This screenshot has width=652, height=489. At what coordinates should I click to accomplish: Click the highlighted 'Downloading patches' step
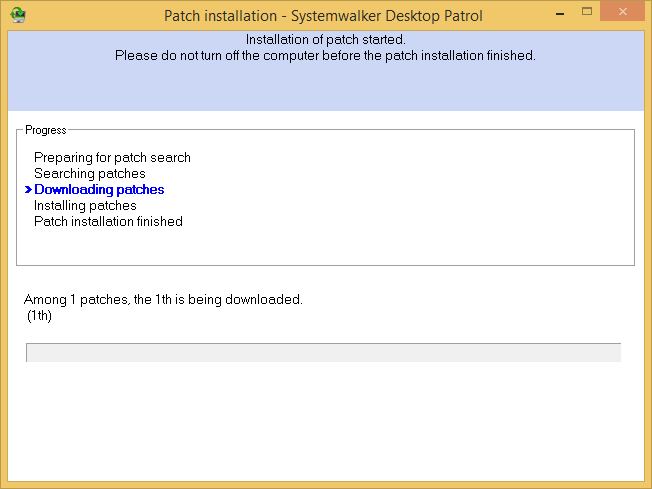99,190
